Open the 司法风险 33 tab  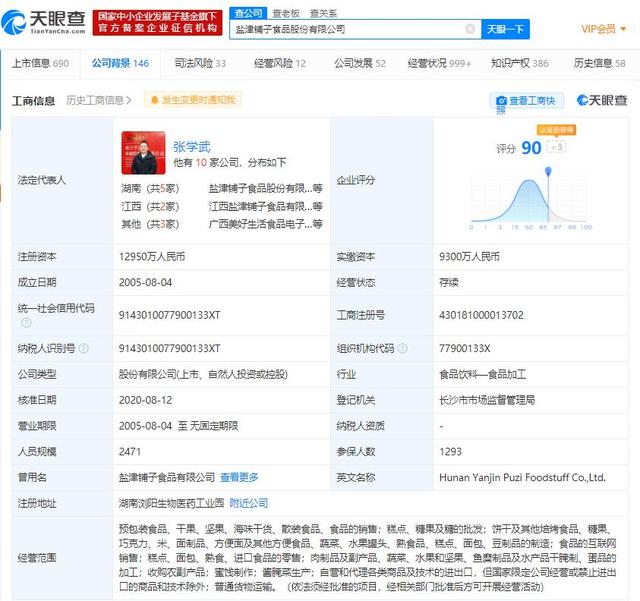click(200, 63)
